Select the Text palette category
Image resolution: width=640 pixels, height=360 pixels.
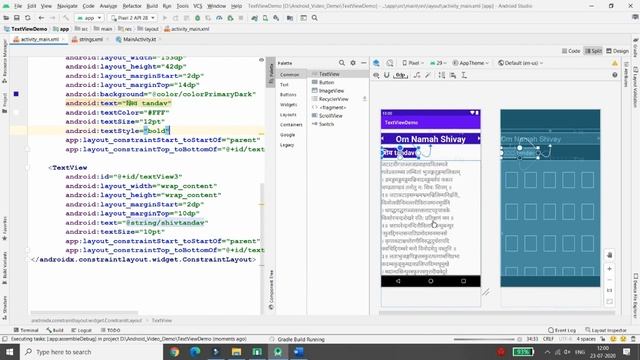[284, 84]
